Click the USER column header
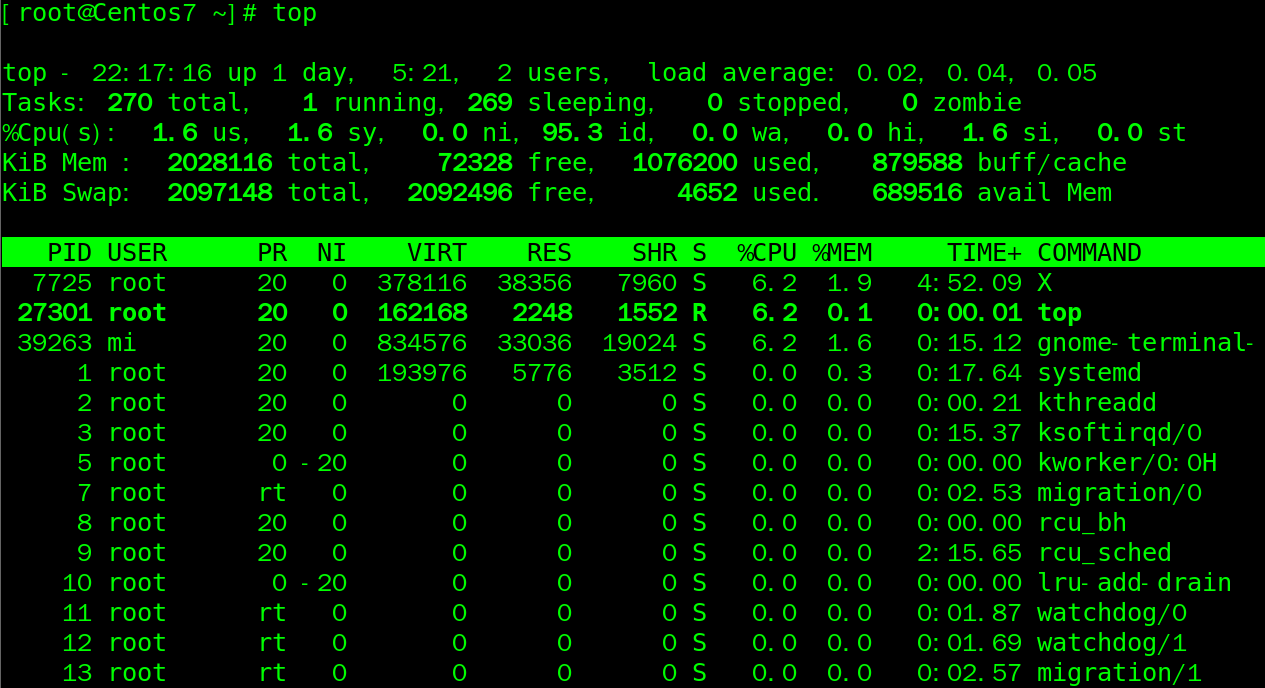Screen dimensions: 1265x688 (x=137, y=253)
